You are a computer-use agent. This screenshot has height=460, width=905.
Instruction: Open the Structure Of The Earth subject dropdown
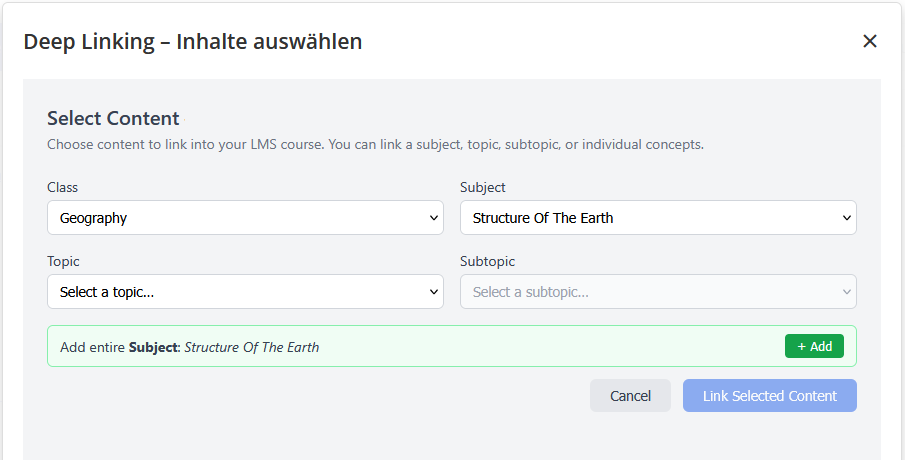tap(658, 218)
